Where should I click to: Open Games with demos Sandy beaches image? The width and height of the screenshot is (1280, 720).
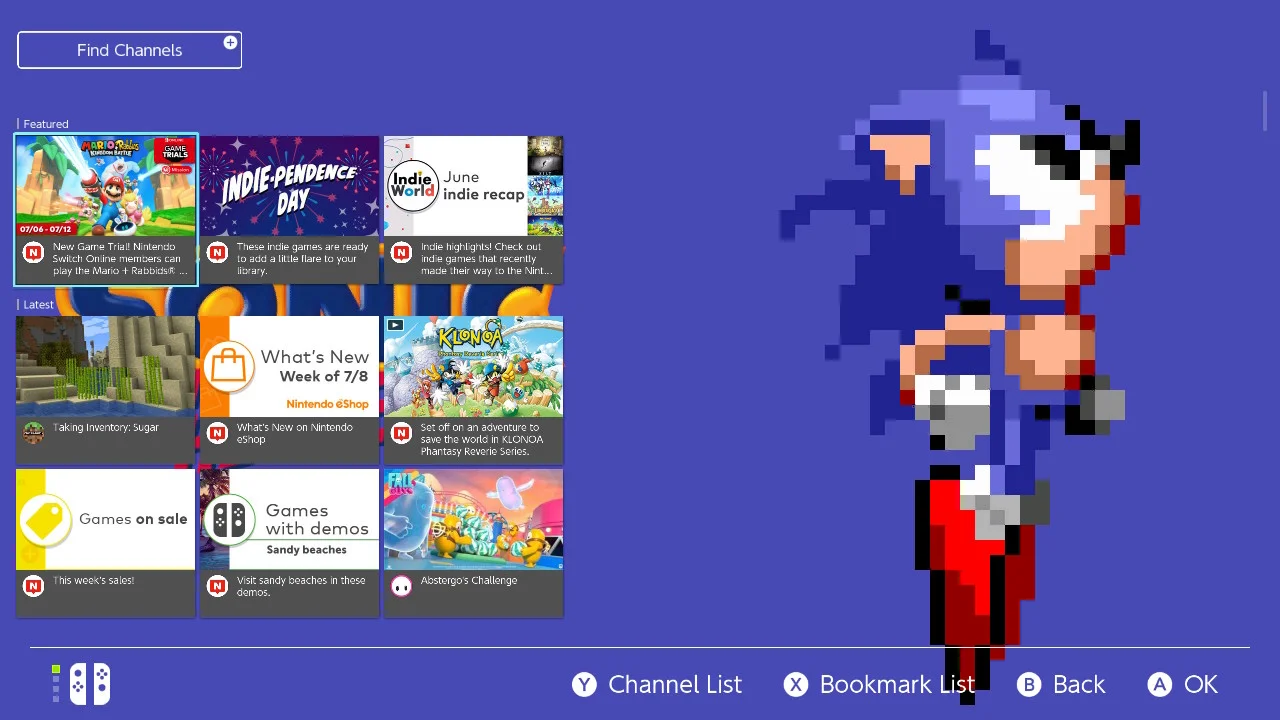click(x=289, y=519)
